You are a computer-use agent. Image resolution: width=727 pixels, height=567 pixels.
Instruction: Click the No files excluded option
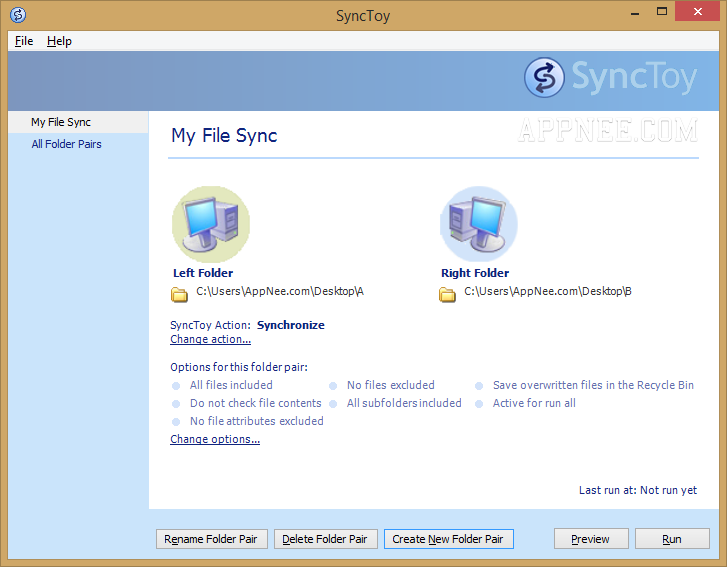point(391,385)
